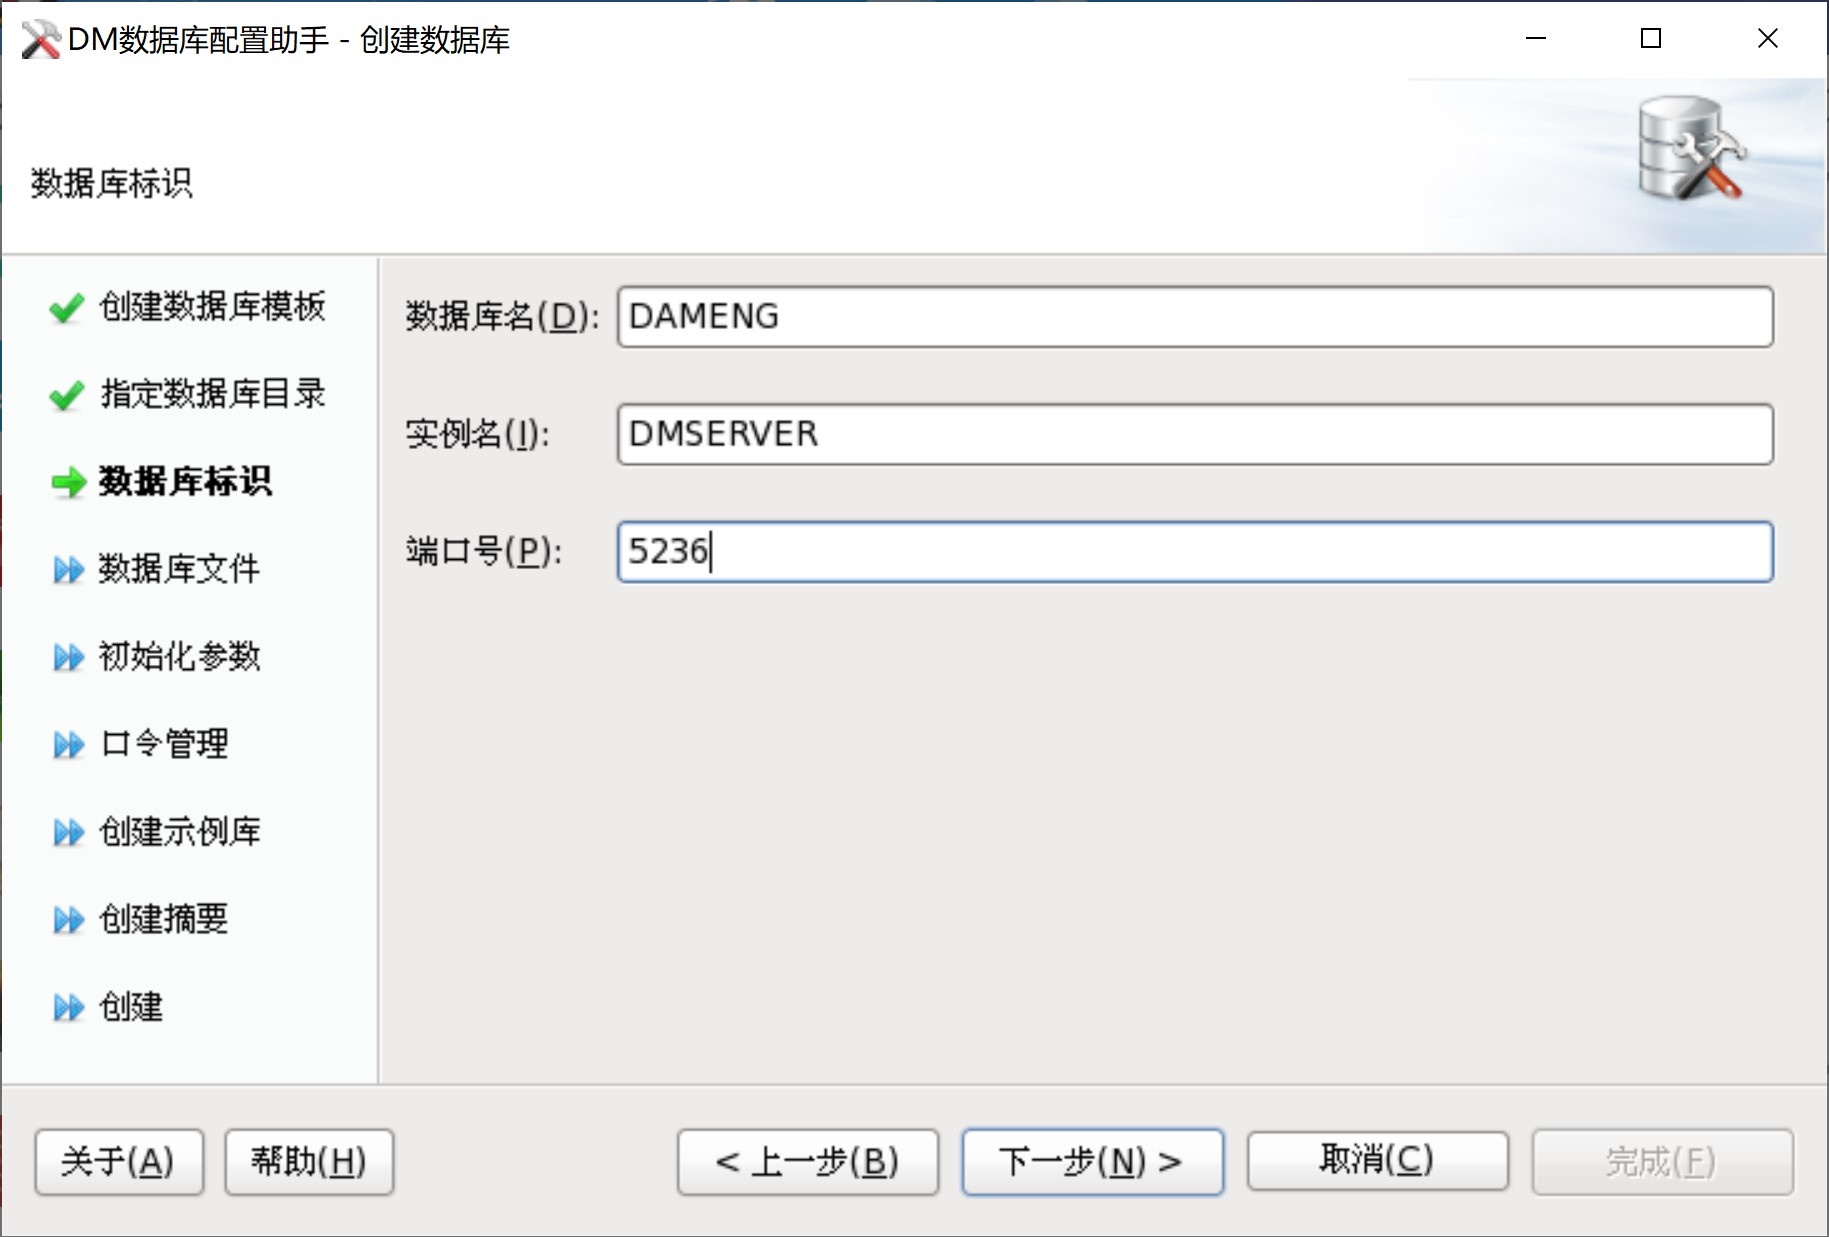Click the 完成(F) finish button
This screenshot has width=1829, height=1237.
click(1663, 1162)
